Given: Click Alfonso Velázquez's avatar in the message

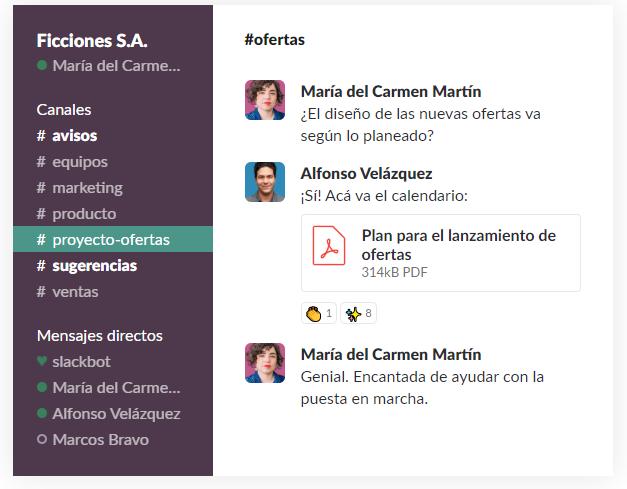Looking at the screenshot, I should (265, 182).
